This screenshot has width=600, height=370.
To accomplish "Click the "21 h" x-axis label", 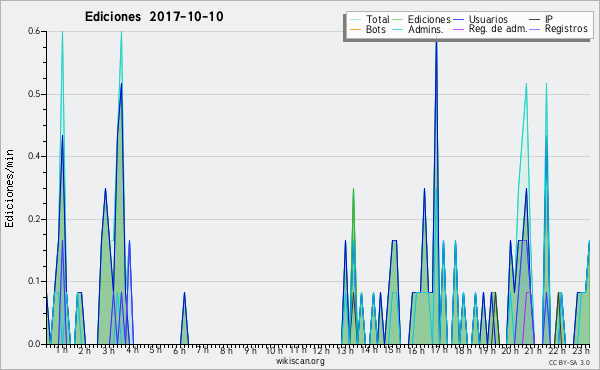I will pyautogui.click(x=533, y=350).
